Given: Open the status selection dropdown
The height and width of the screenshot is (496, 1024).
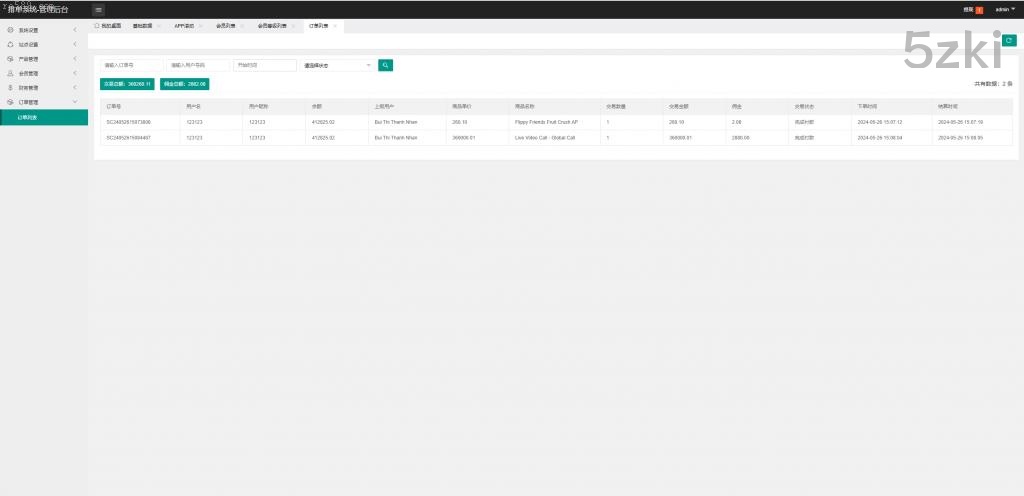Looking at the screenshot, I should coord(337,65).
